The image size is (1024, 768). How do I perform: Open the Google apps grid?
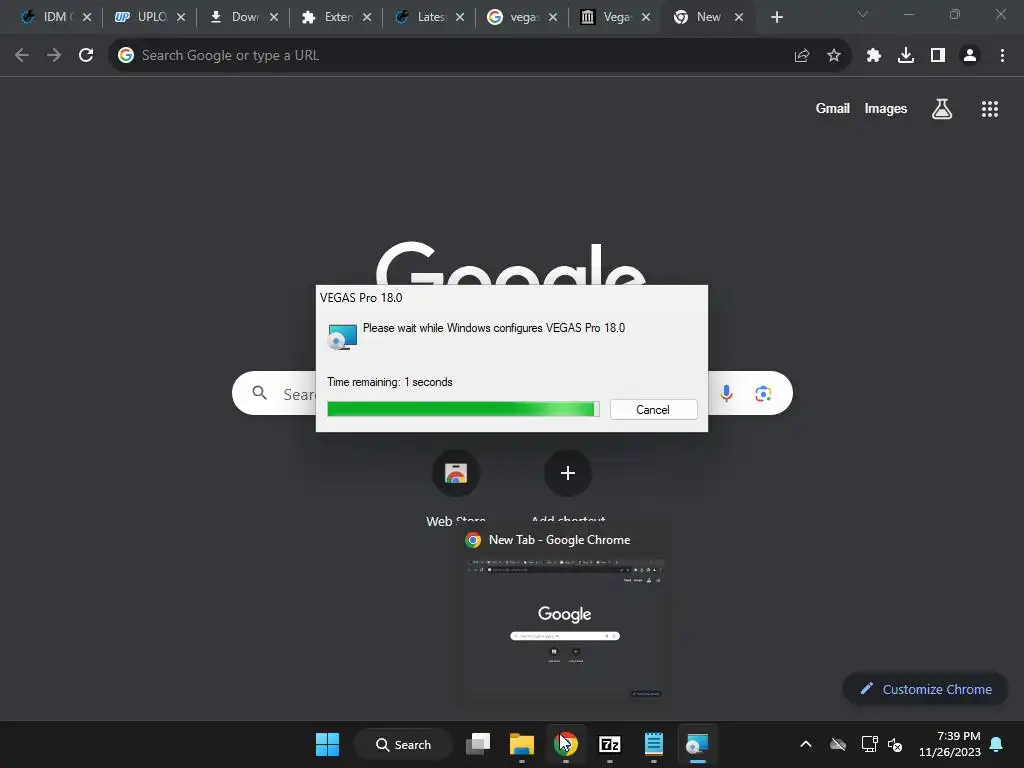click(989, 108)
